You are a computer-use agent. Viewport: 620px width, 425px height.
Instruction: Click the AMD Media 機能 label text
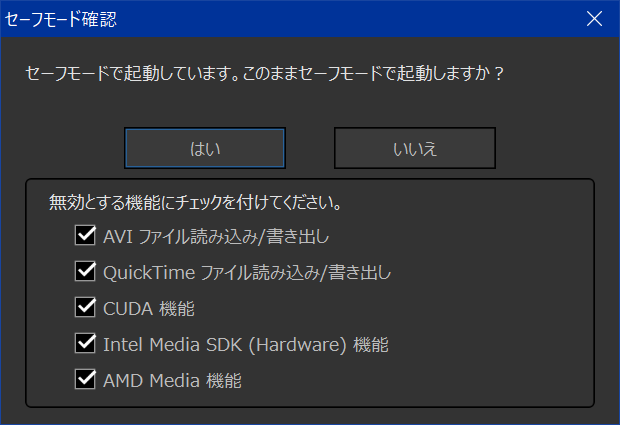click(x=172, y=380)
